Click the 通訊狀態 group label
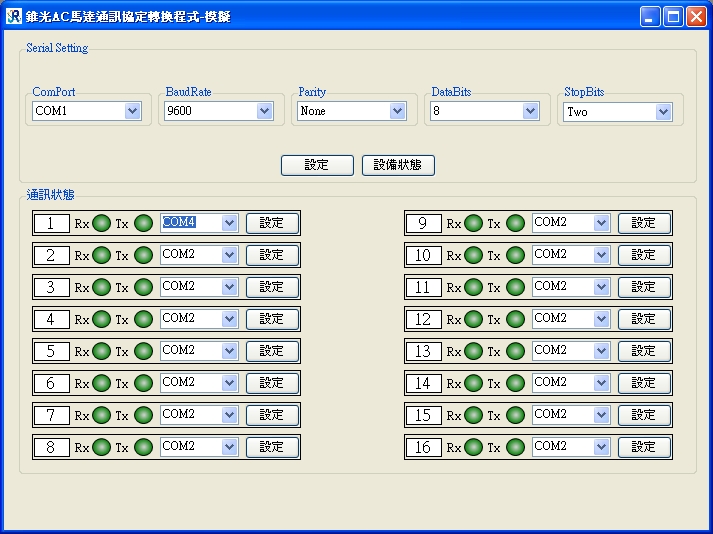 coord(50,195)
